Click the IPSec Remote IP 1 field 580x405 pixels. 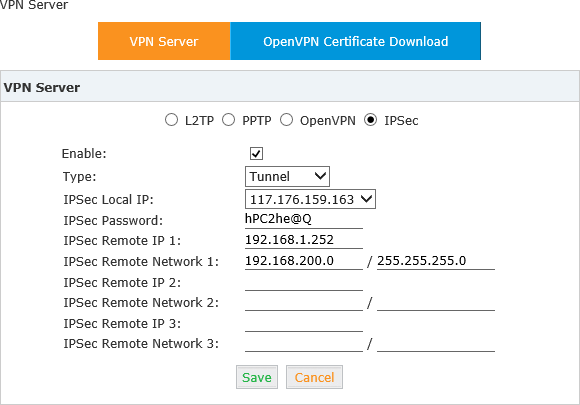pyautogui.click(x=304, y=240)
